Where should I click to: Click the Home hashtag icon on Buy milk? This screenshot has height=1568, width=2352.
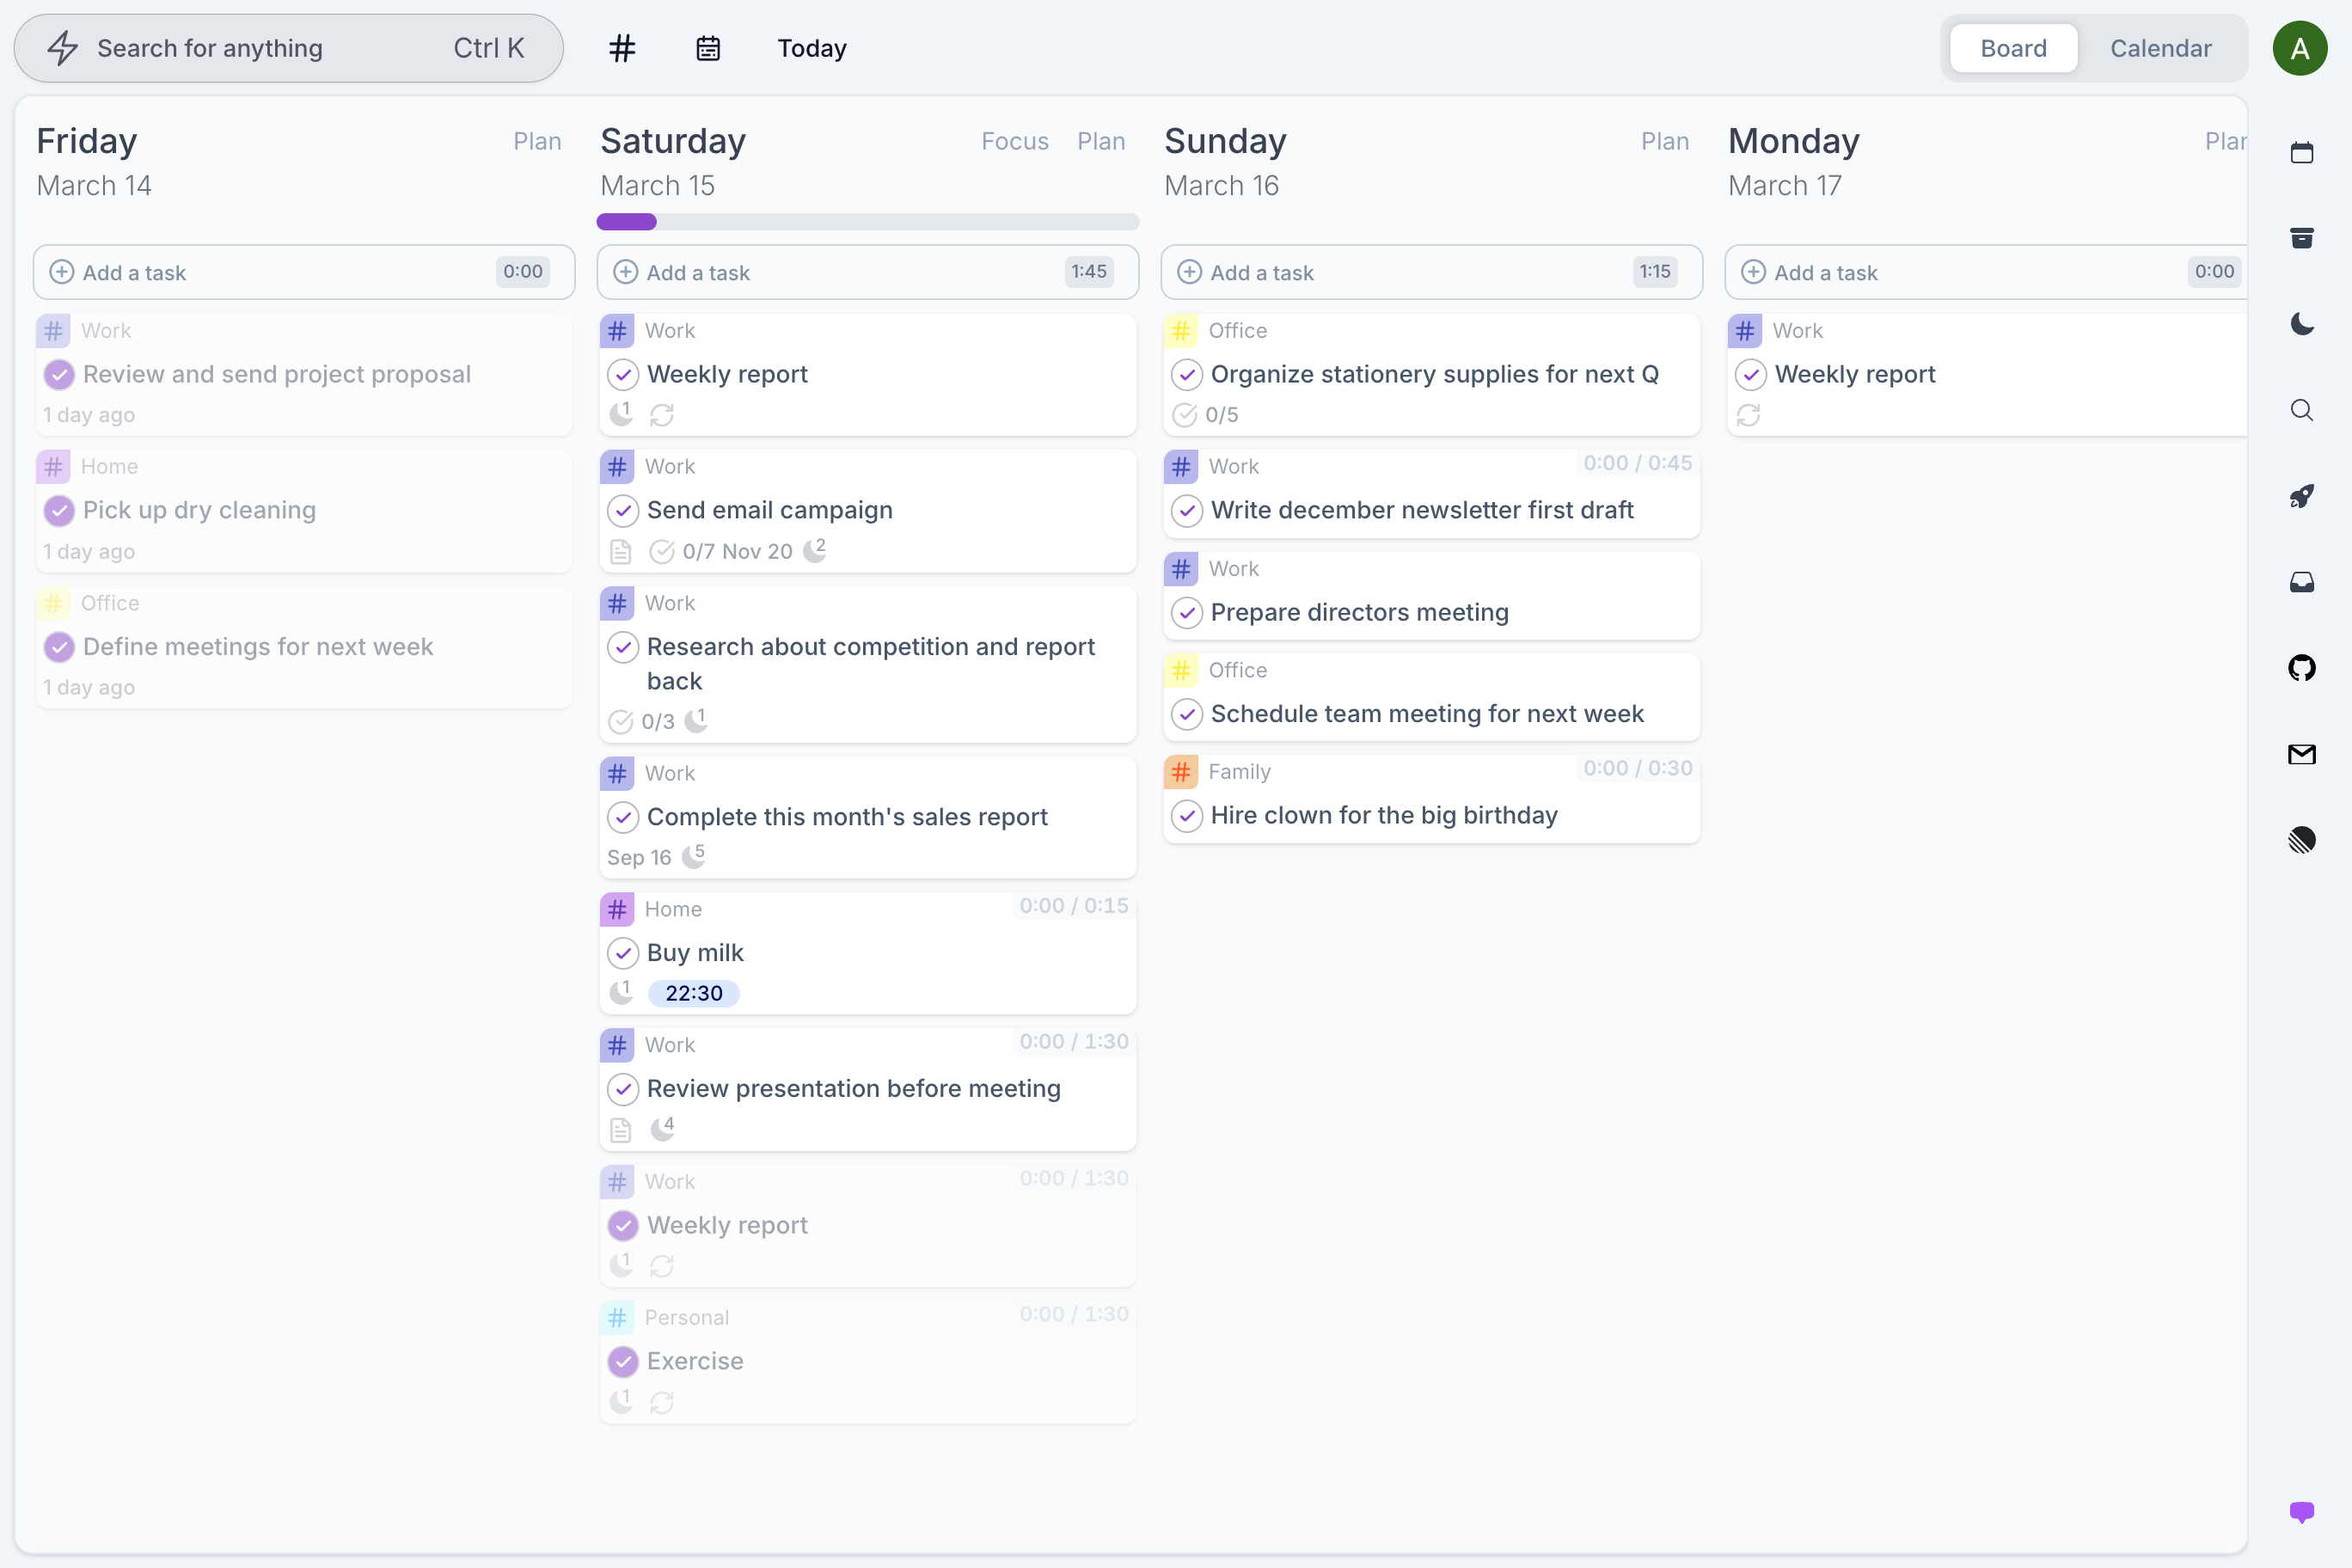(x=617, y=910)
